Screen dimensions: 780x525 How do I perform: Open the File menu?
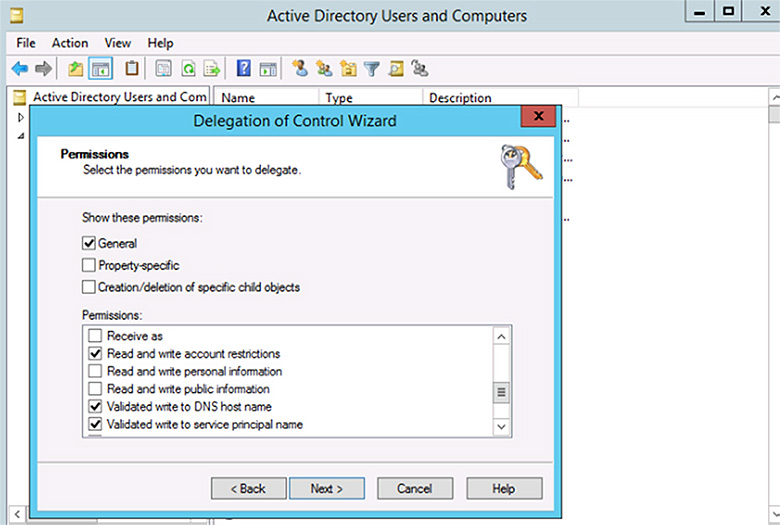click(26, 43)
